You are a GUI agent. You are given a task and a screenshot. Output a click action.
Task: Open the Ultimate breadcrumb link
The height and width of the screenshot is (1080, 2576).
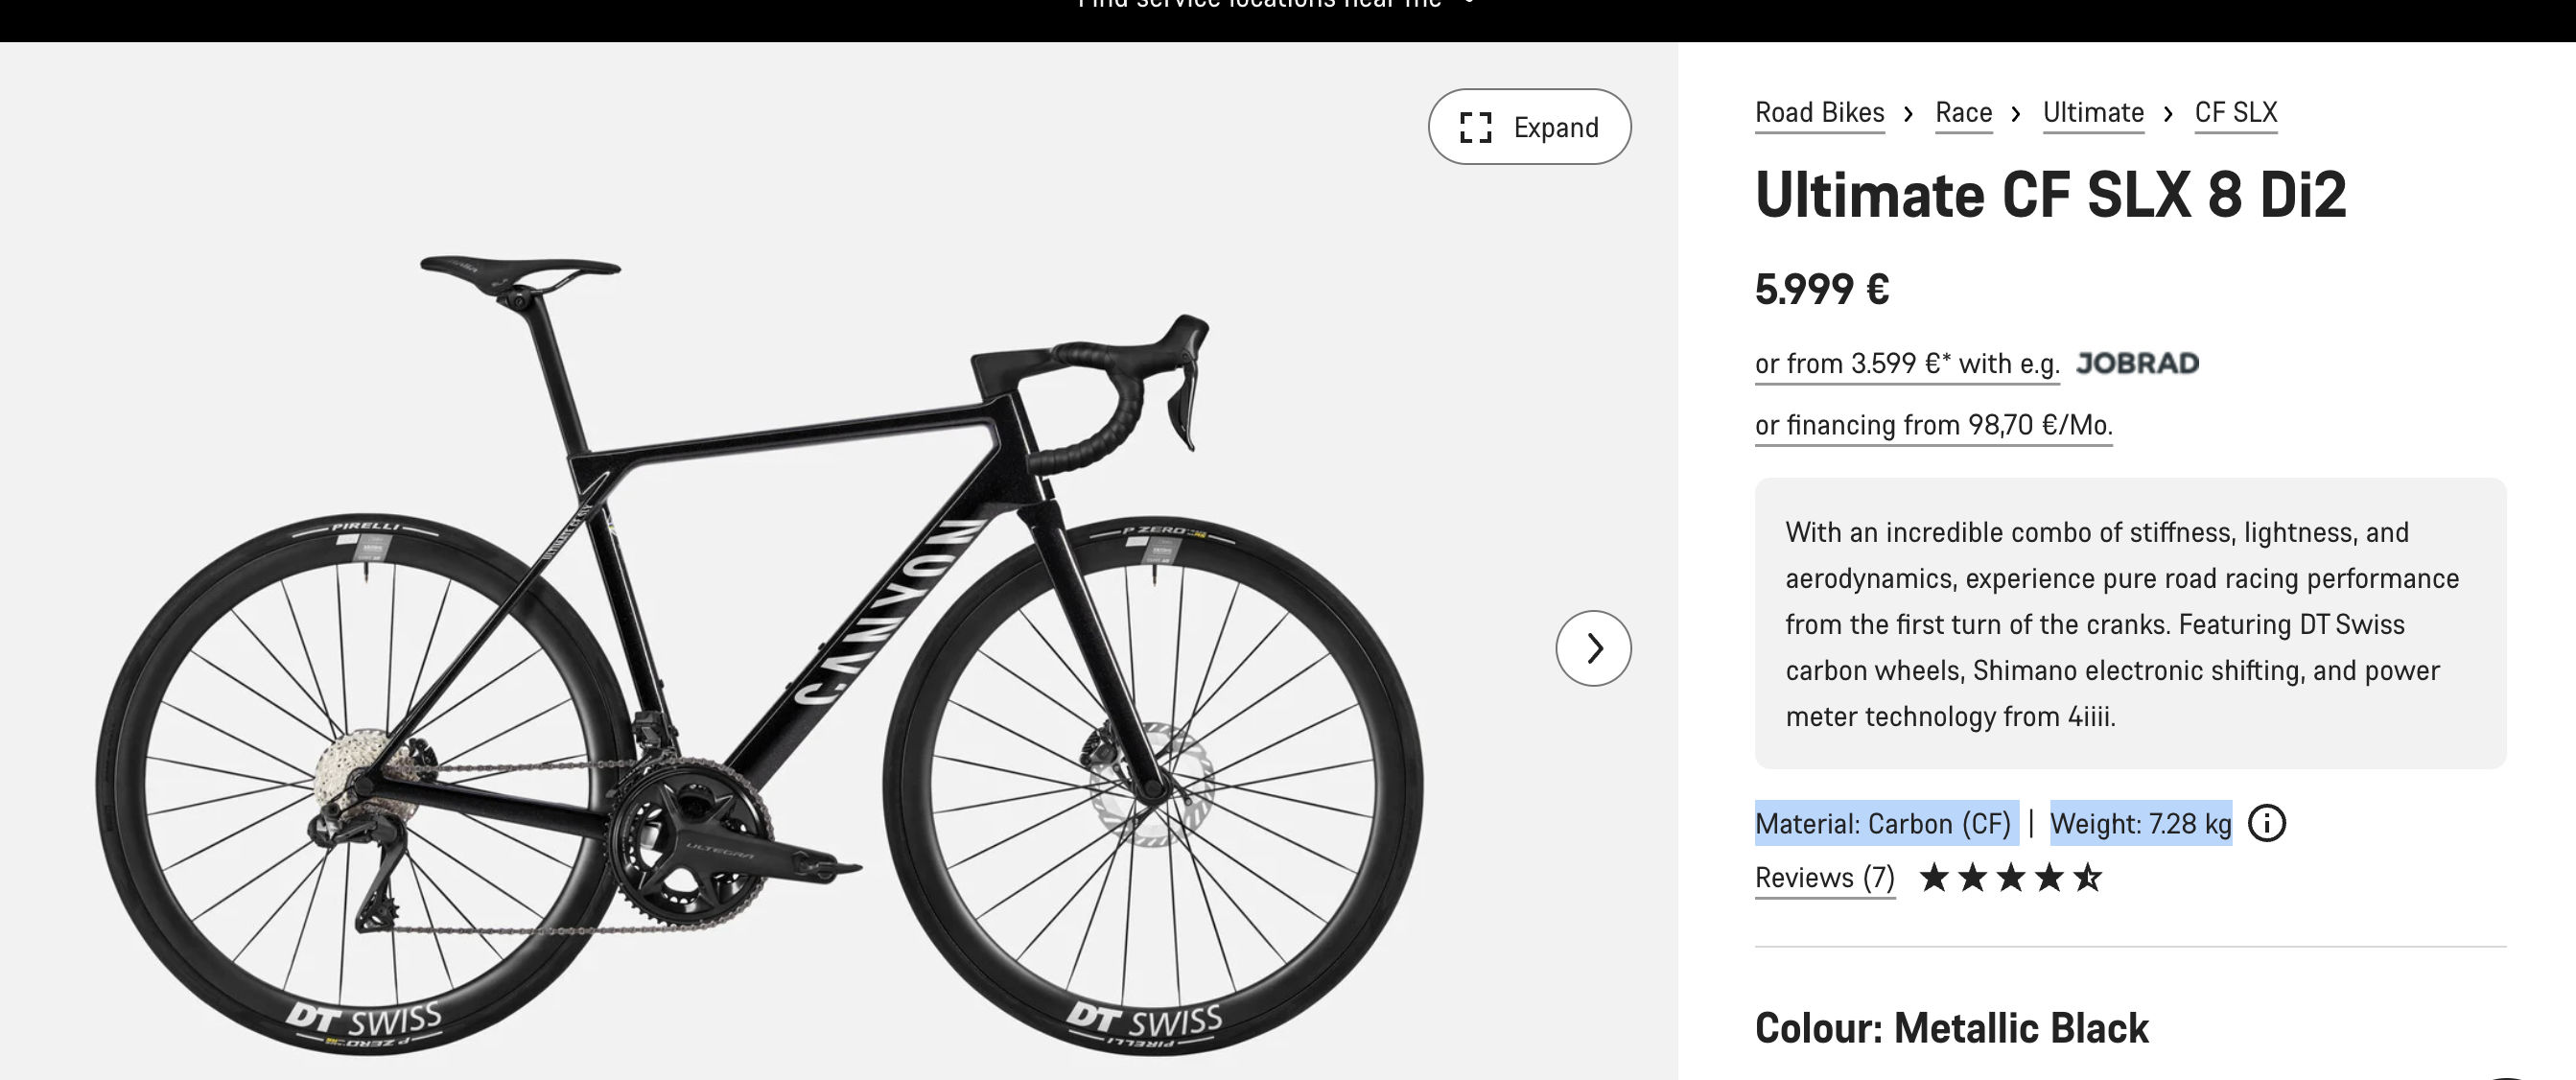click(2092, 112)
